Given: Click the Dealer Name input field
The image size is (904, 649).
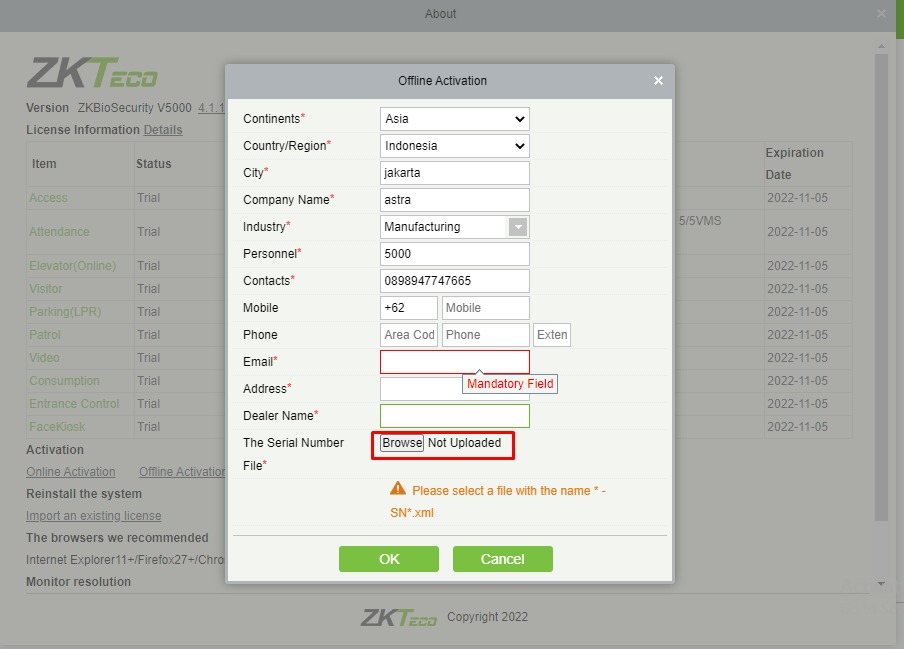Looking at the screenshot, I should pyautogui.click(x=454, y=416).
